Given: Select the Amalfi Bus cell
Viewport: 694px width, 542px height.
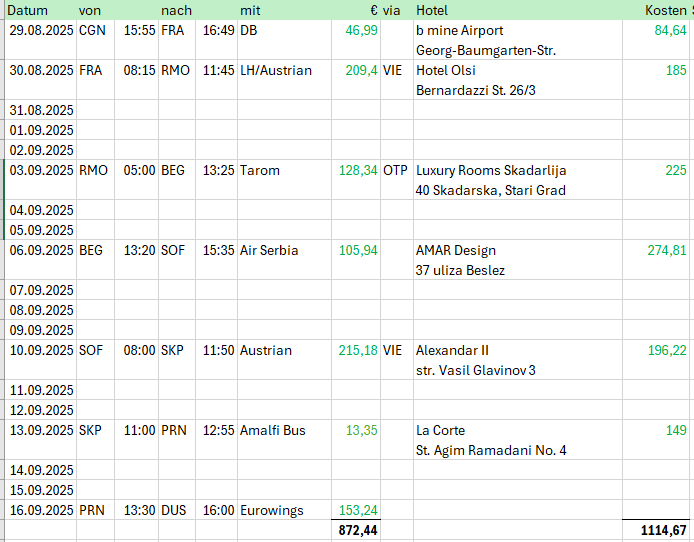Looking at the screenshot, I should pyautogui.click(x=284, y=440).
